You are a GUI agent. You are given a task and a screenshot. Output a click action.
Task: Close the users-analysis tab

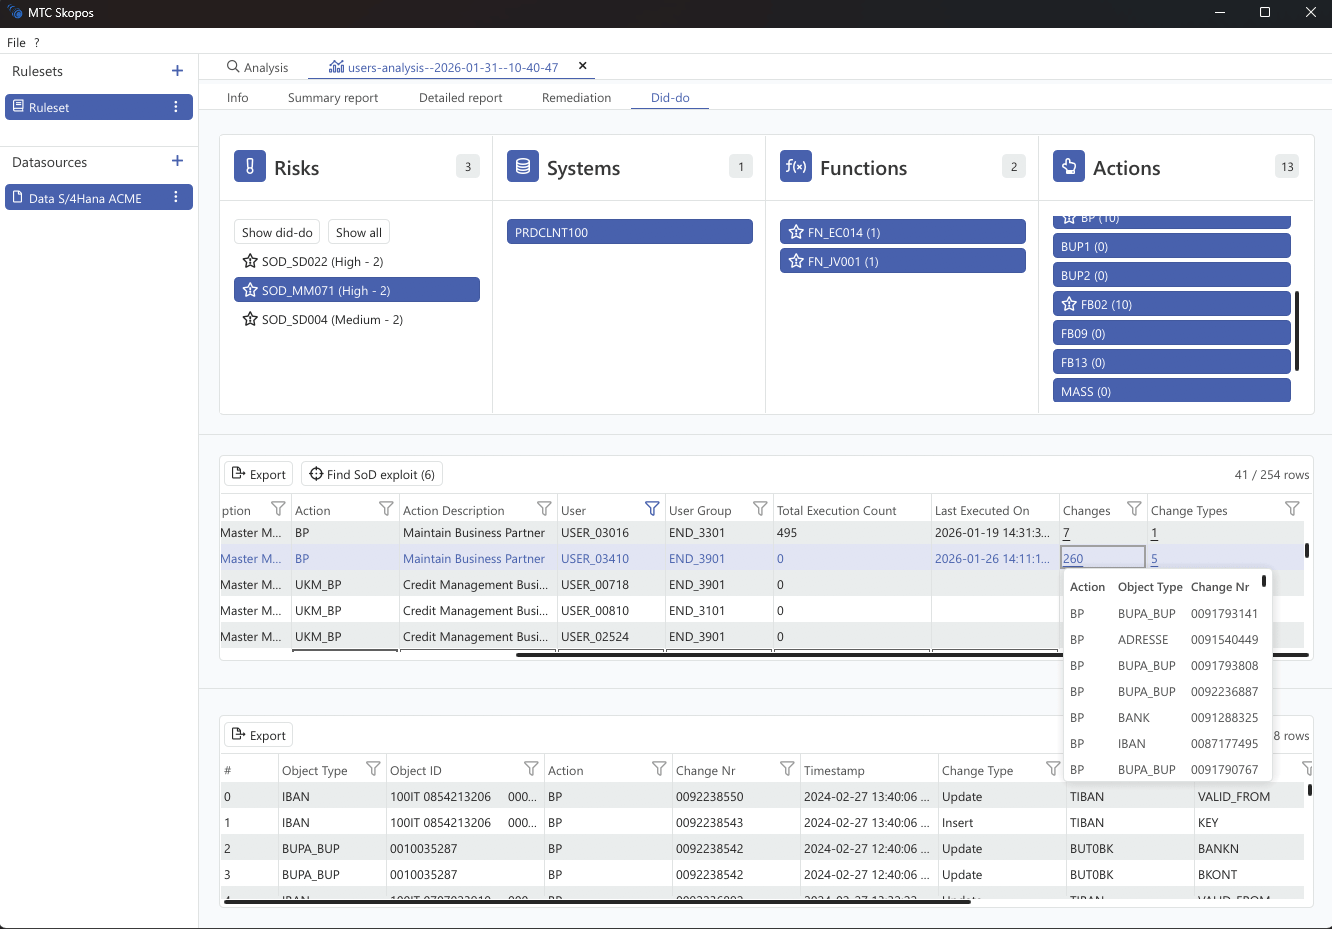[583, 66]
